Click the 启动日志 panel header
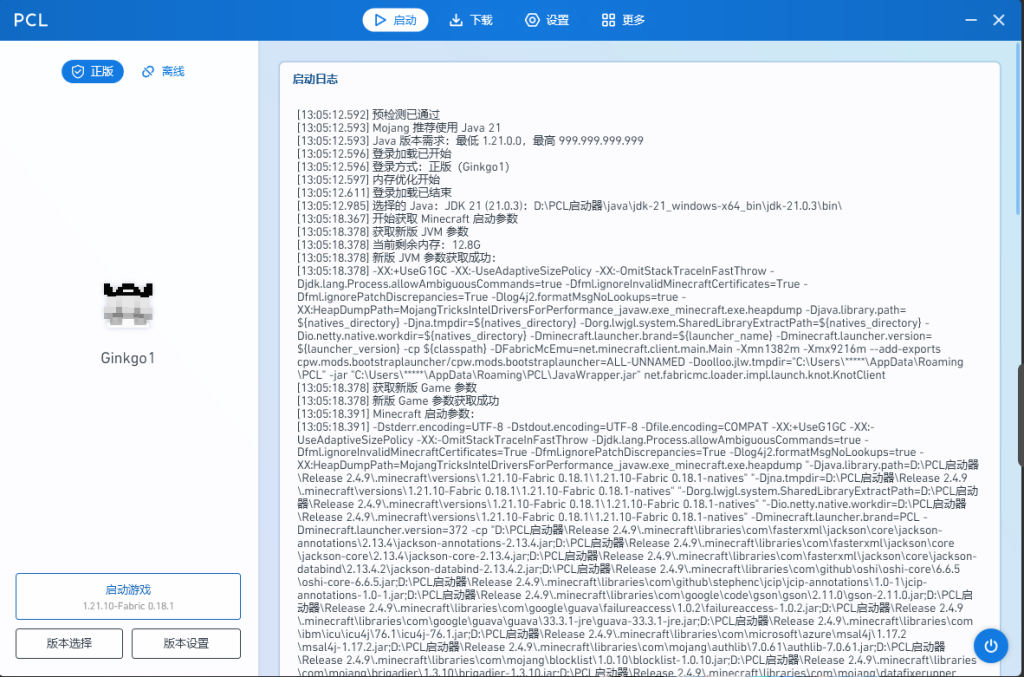 [x=314, y=78]
